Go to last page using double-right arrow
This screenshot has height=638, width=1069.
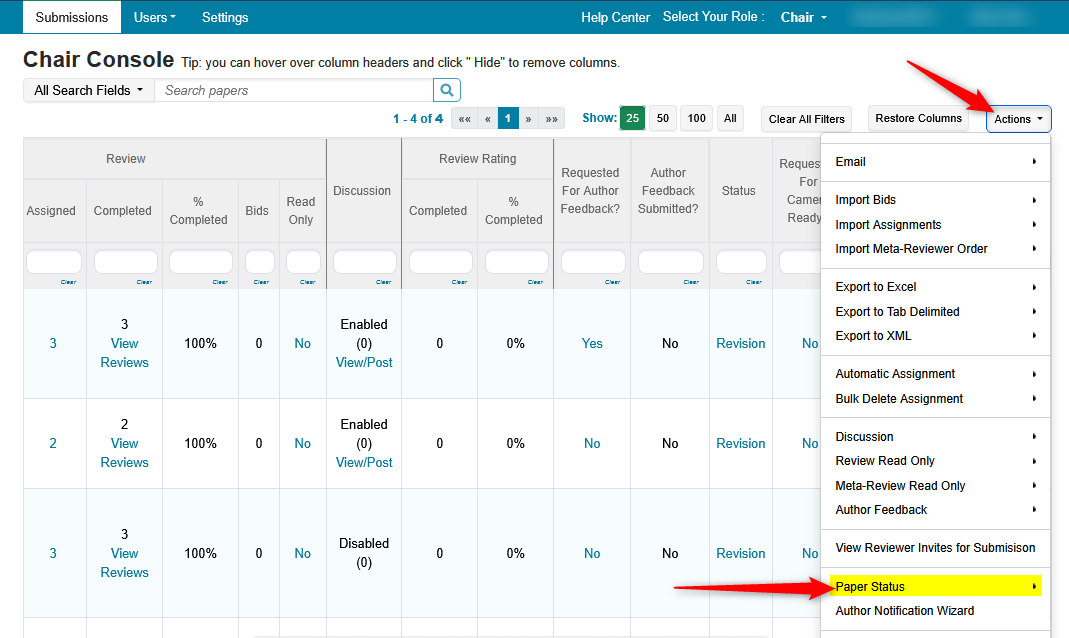coord(552,119)
